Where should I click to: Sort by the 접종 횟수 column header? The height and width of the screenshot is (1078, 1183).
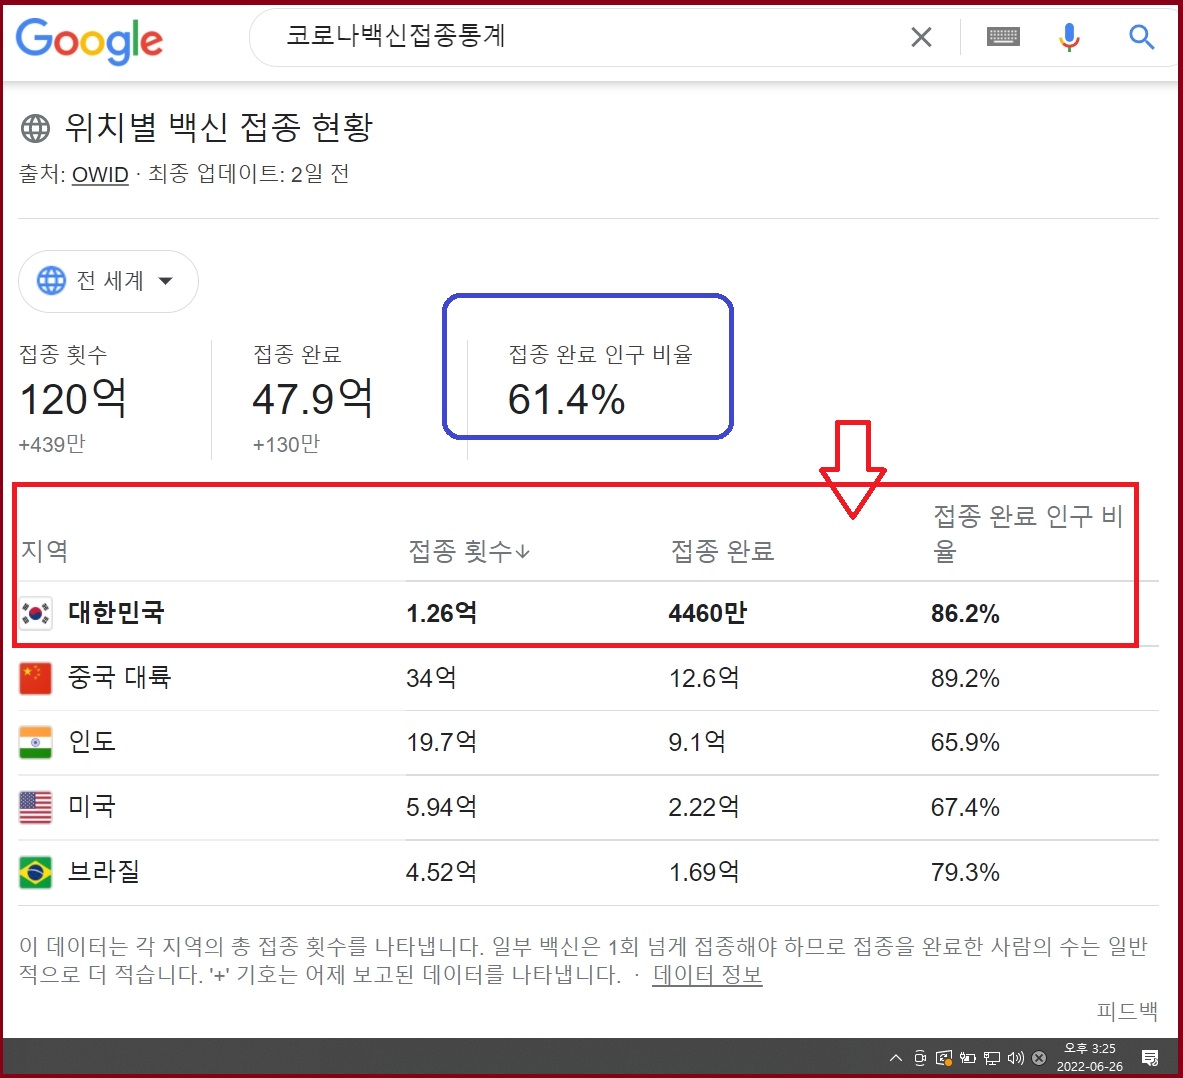point(469,551)
